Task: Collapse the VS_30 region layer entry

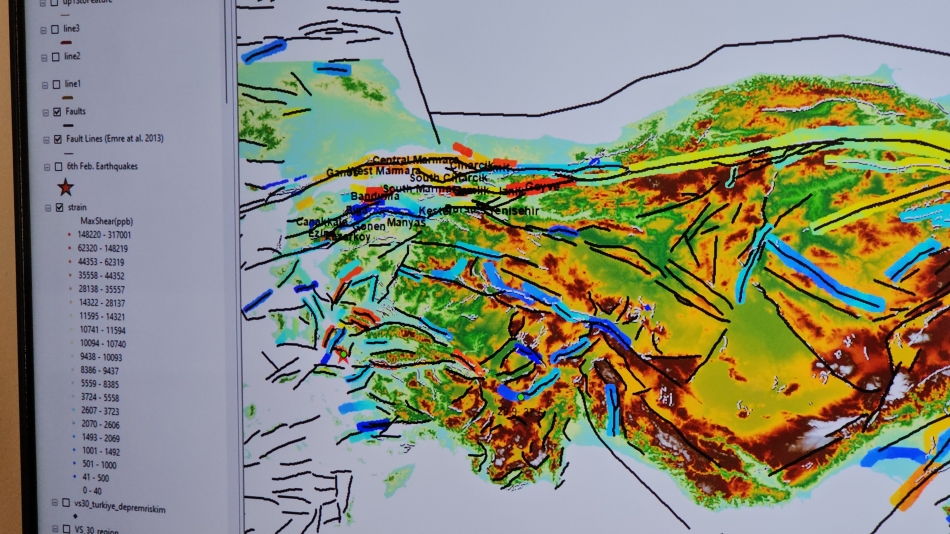Action: 55,530
